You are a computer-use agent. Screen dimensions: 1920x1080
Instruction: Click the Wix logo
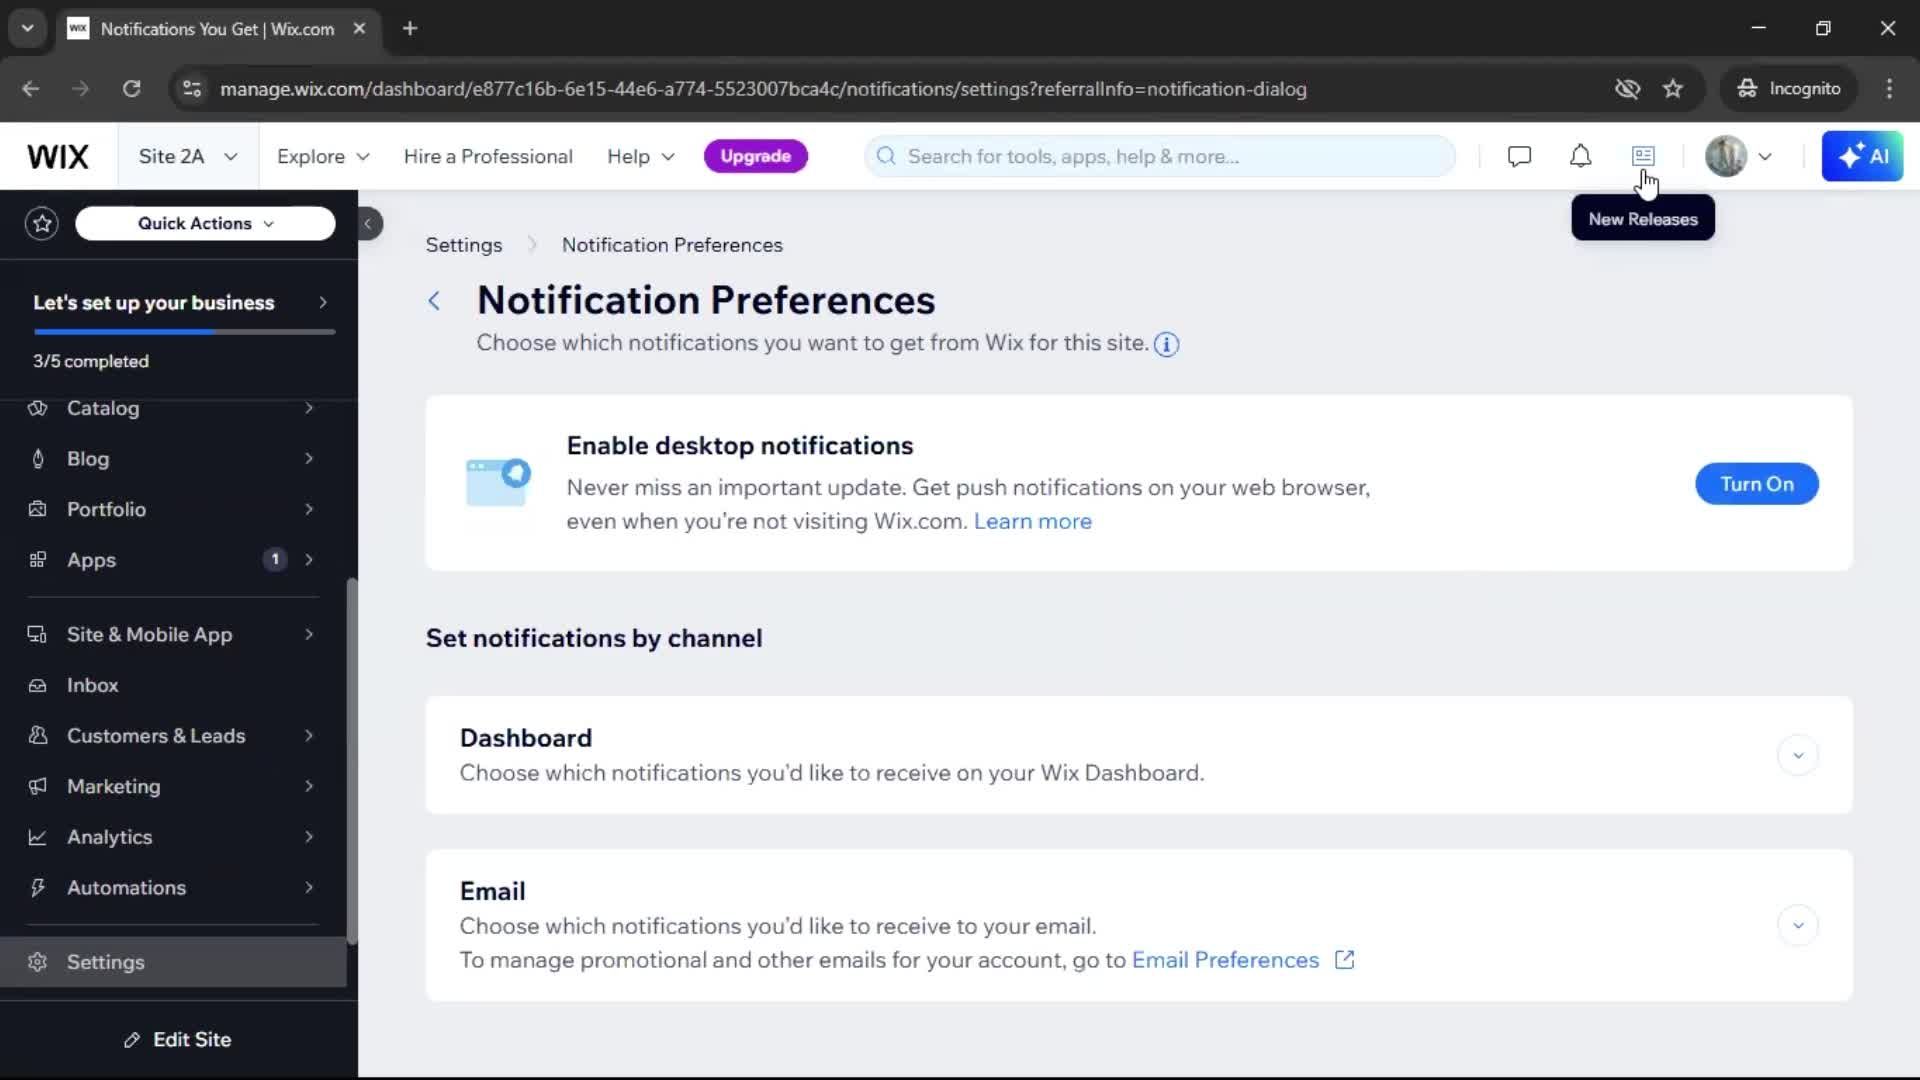[58, 156]
